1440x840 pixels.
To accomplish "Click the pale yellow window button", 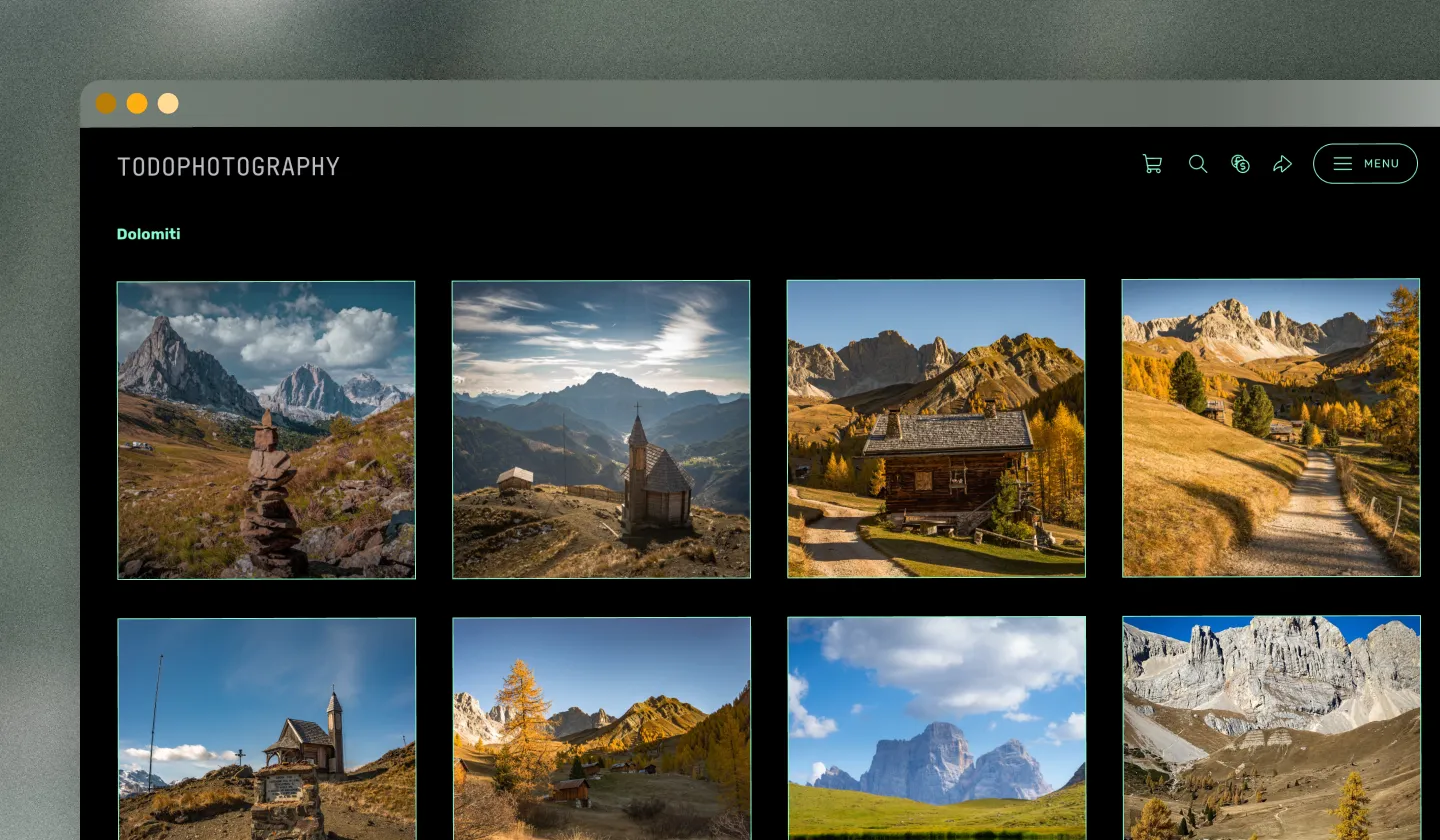I will [168, 103].
